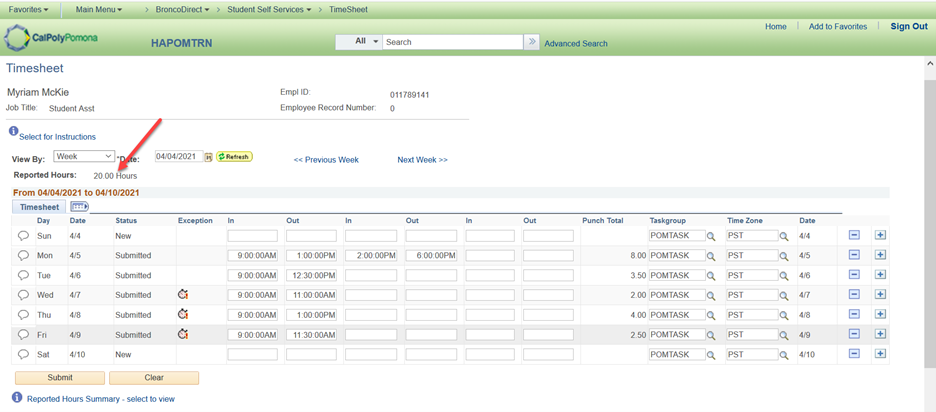Screen dimensions: 936x412
Task: Click the Sunday first In time field
Action: tap(252, 236)
